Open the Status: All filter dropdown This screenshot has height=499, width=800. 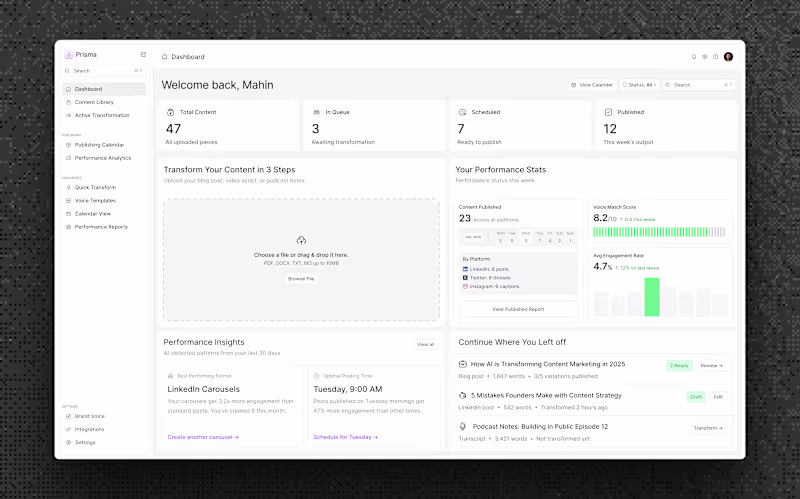pos(639,85)
